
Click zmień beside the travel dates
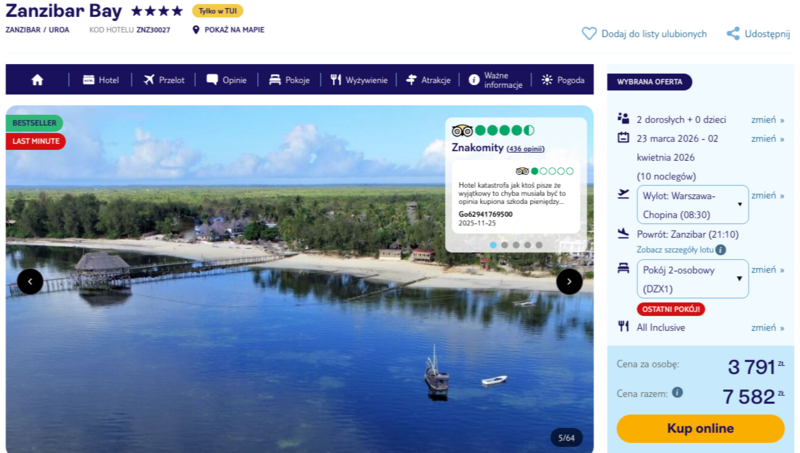766,139
